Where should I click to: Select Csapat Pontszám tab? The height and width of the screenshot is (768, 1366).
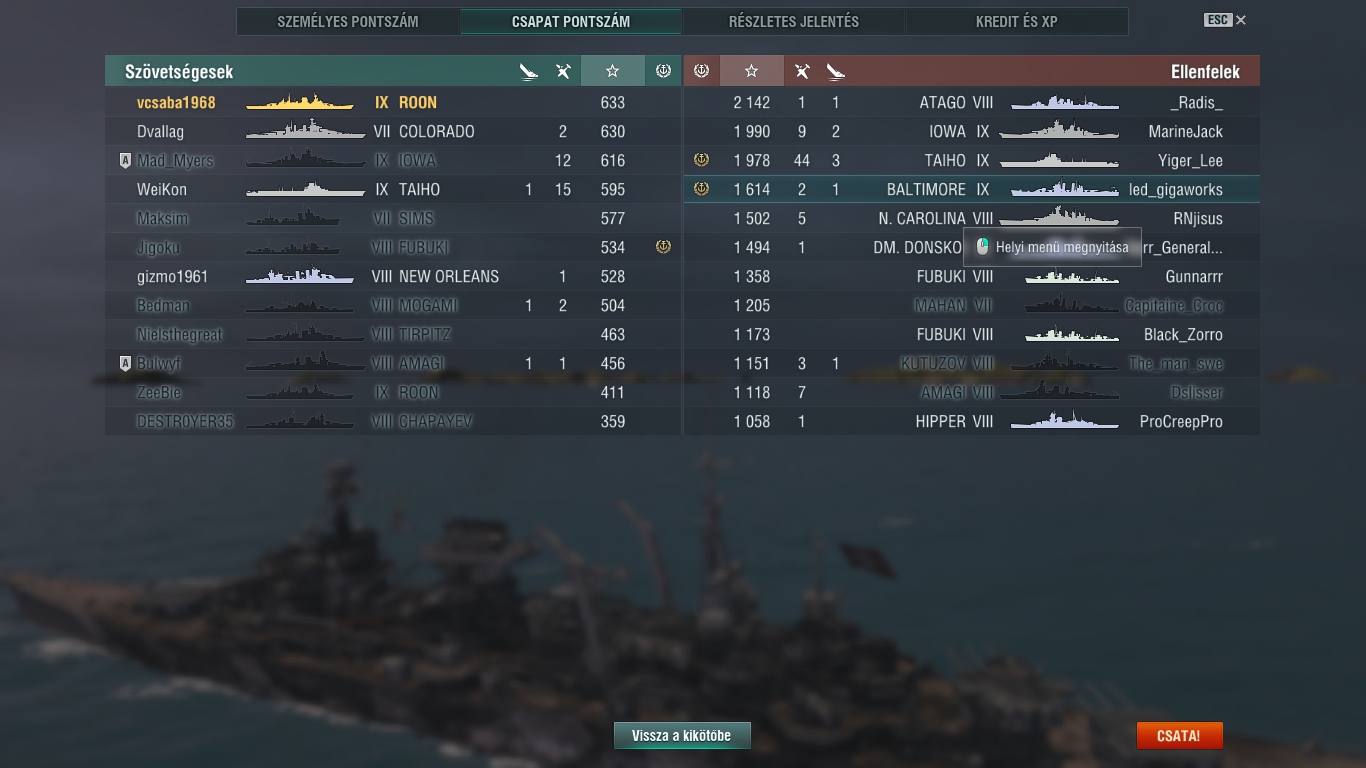click(571, 21)
